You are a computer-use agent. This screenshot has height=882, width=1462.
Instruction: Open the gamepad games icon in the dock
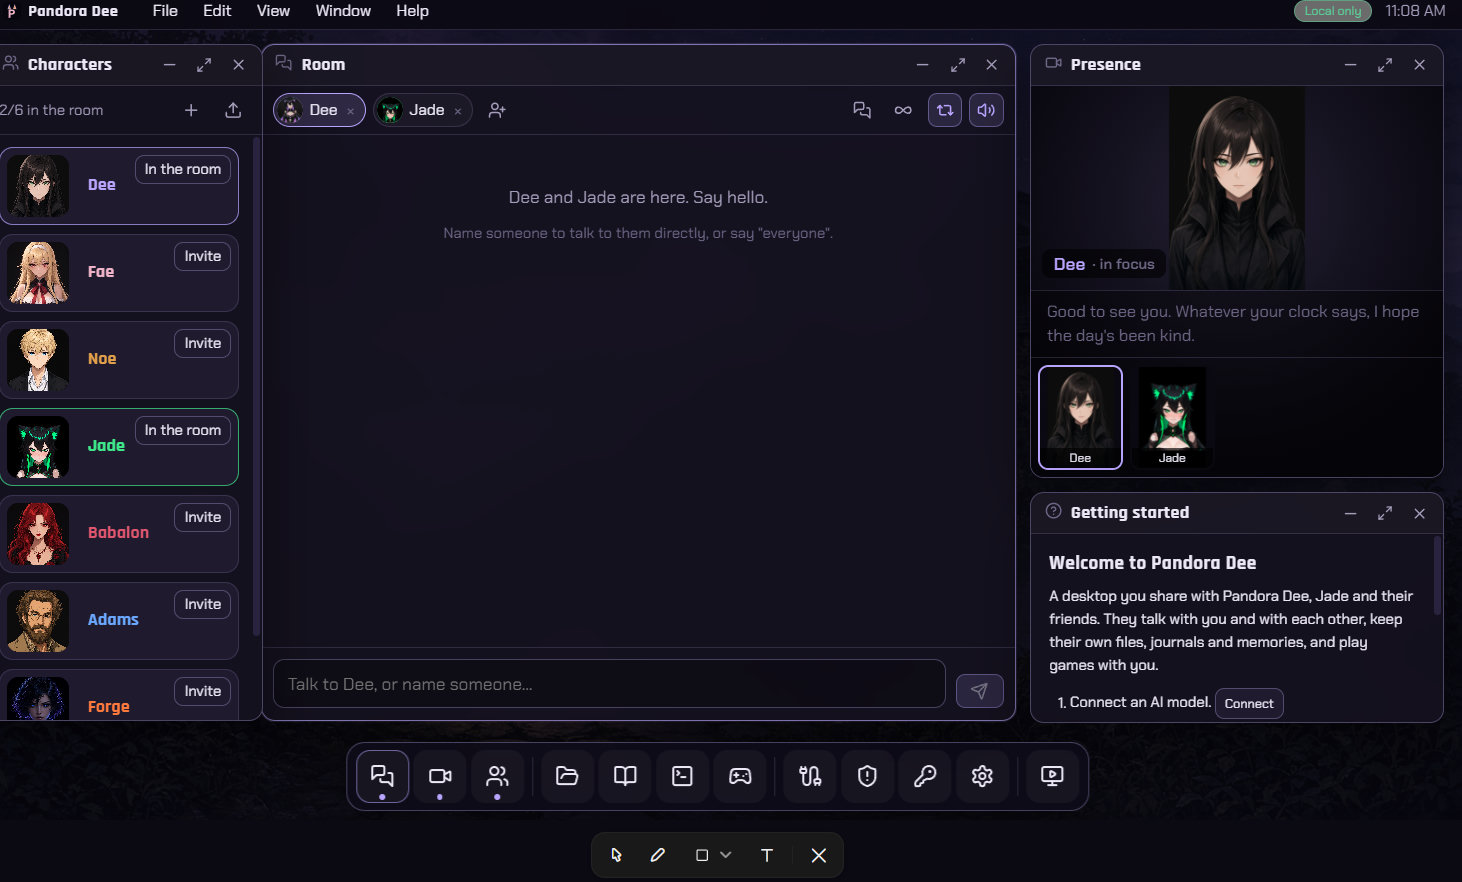[740, 776]
